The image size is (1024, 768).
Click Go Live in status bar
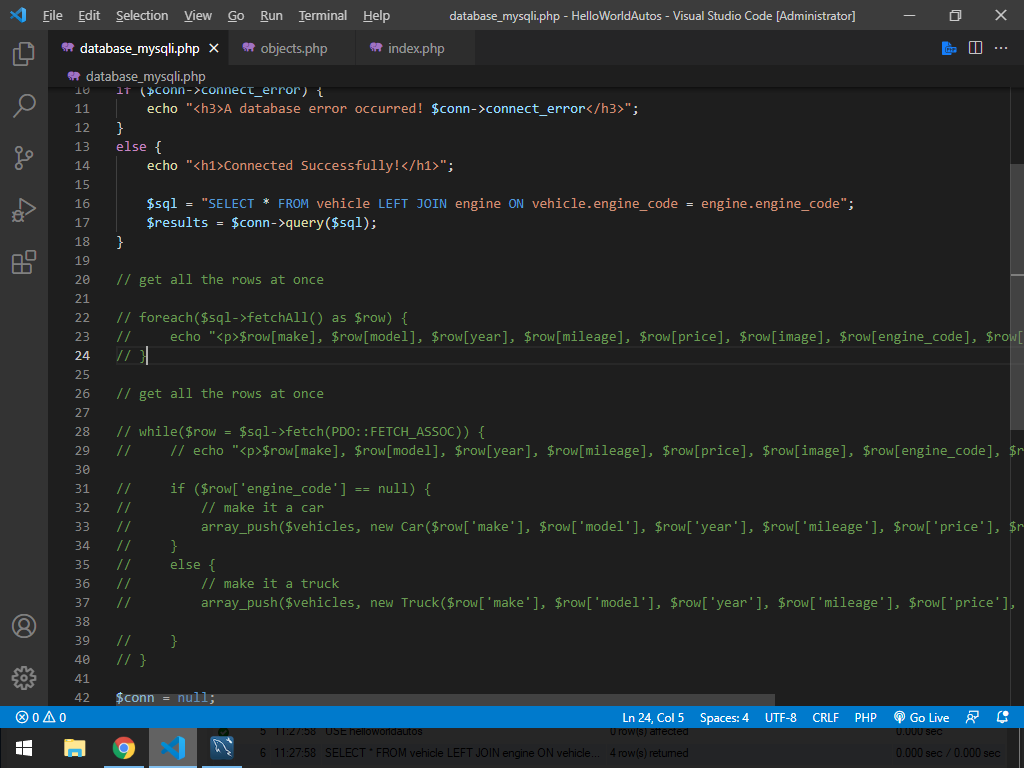[921, 717]
